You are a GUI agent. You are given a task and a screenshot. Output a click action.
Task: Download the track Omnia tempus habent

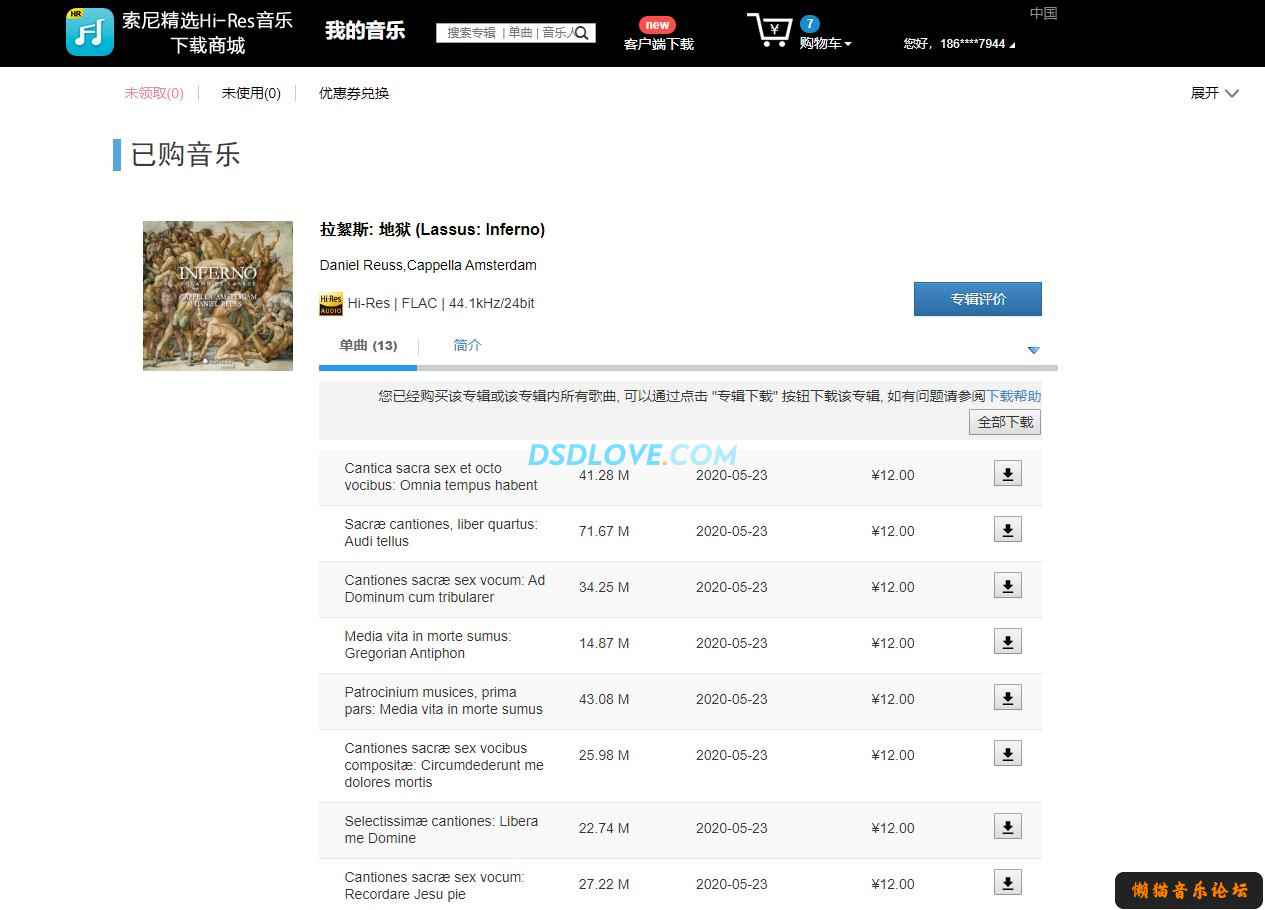coord(1007,475)
